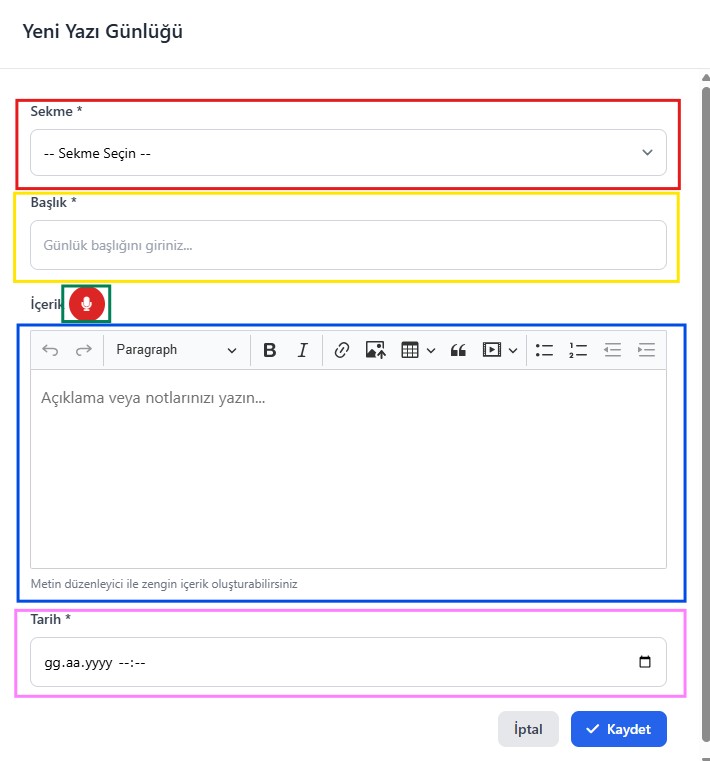Viewport: 710px width, 761px height.
Task: Open the calendar picker in Tarih field
Action: [x=645, y=662]
